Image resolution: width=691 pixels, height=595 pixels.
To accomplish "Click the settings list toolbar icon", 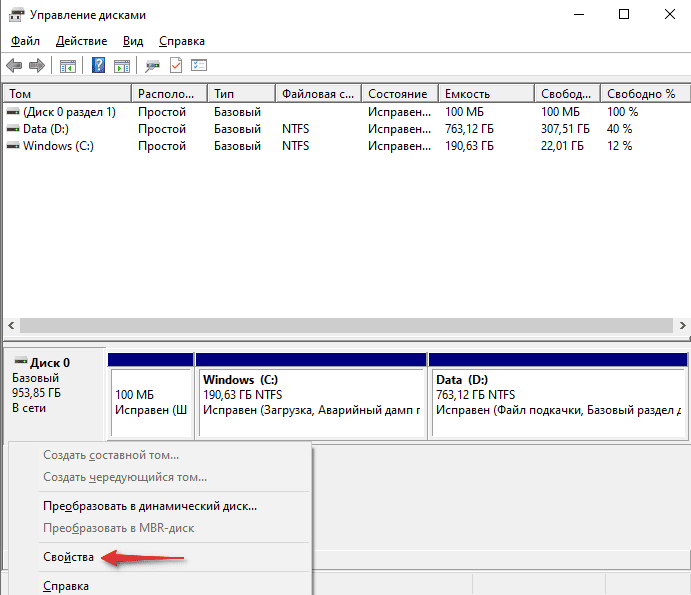I will click(199, 66).
